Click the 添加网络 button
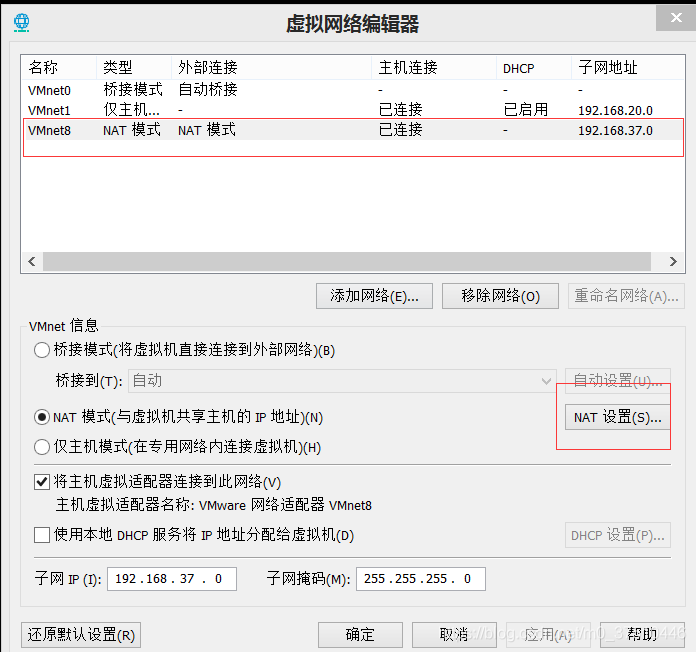 click(374, 296)
